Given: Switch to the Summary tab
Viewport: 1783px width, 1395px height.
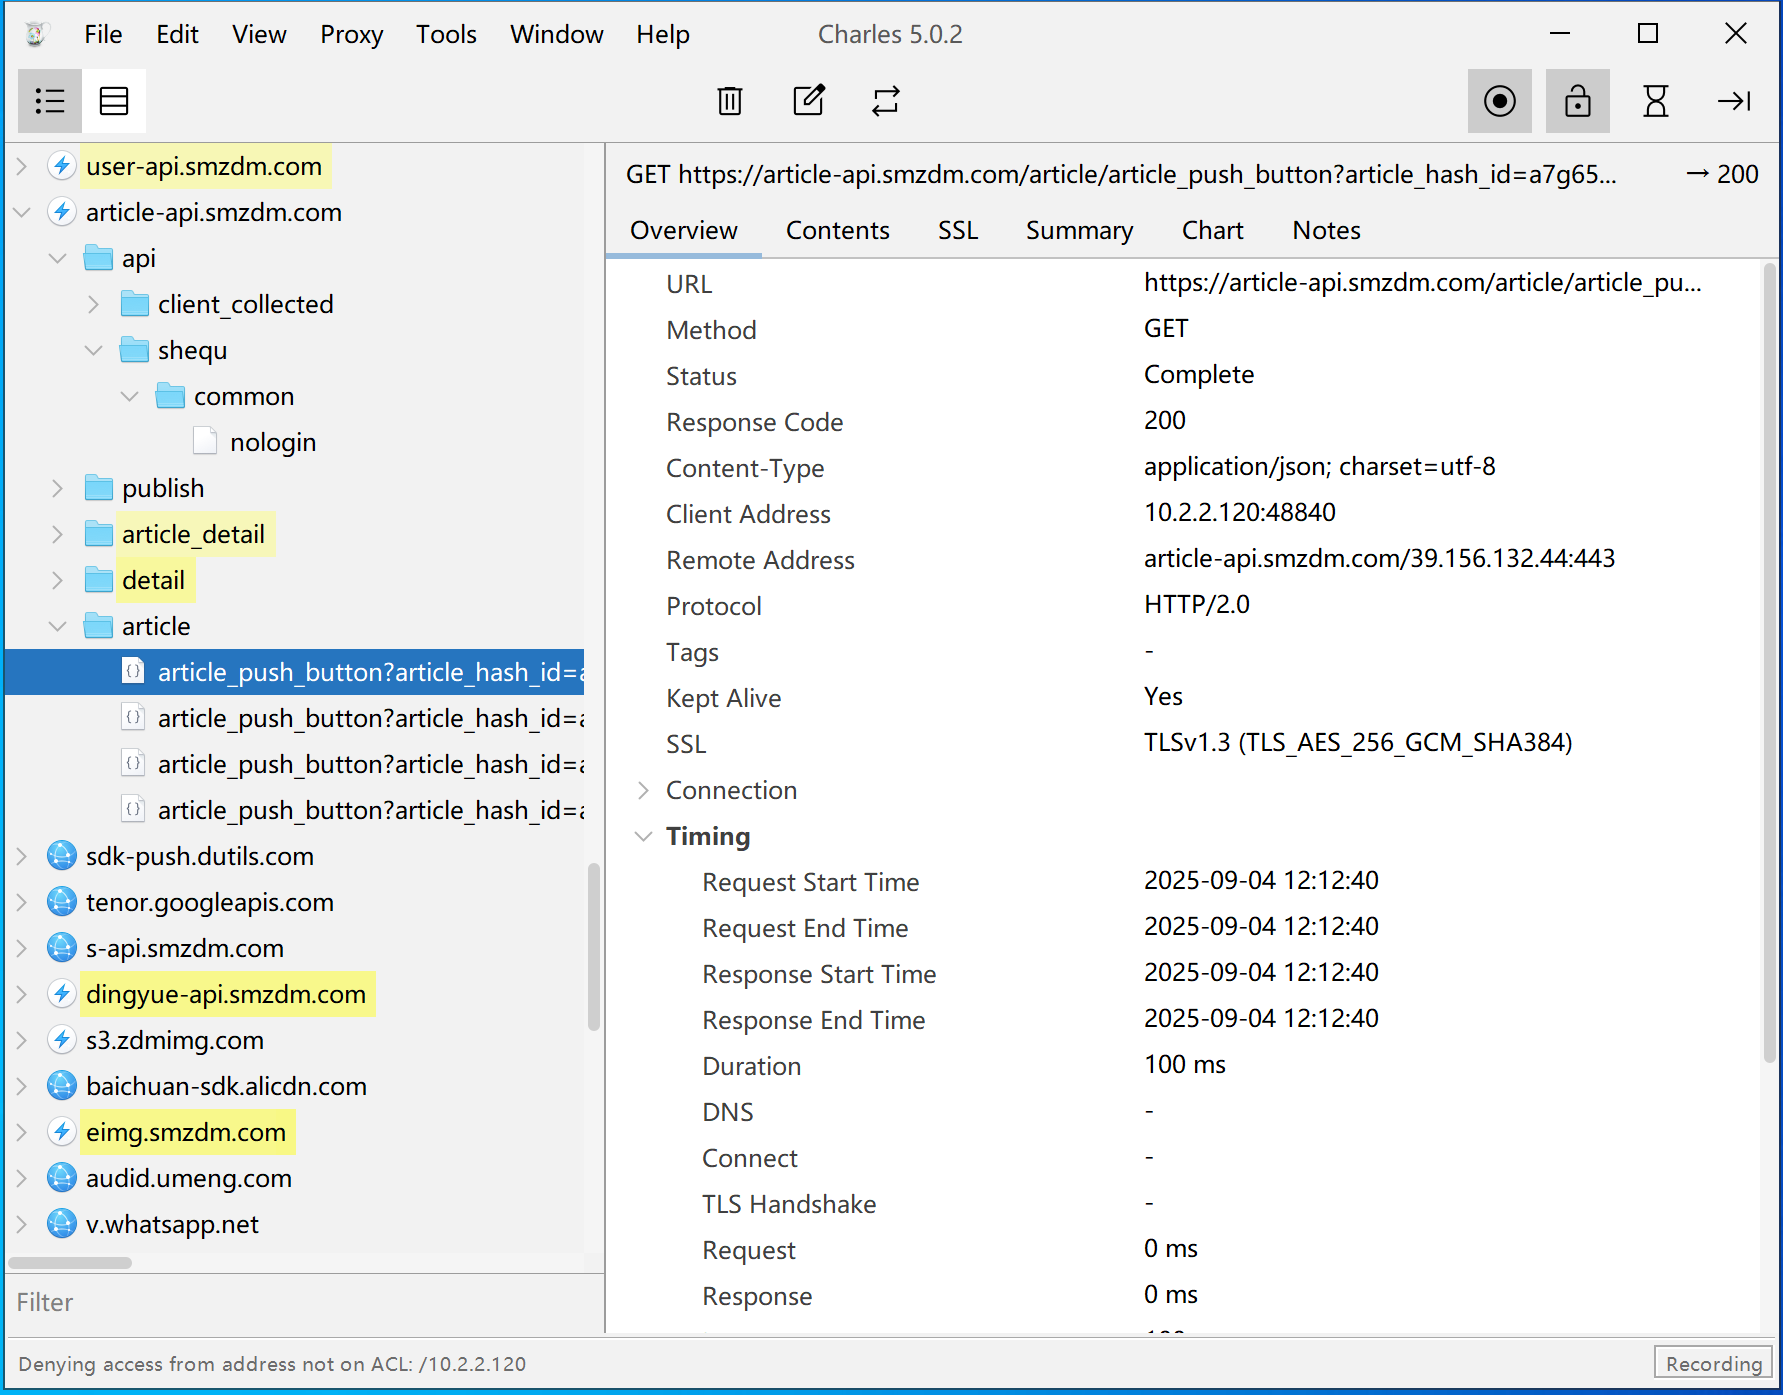Looking at the screenshot, I should tap(1080, 231).
